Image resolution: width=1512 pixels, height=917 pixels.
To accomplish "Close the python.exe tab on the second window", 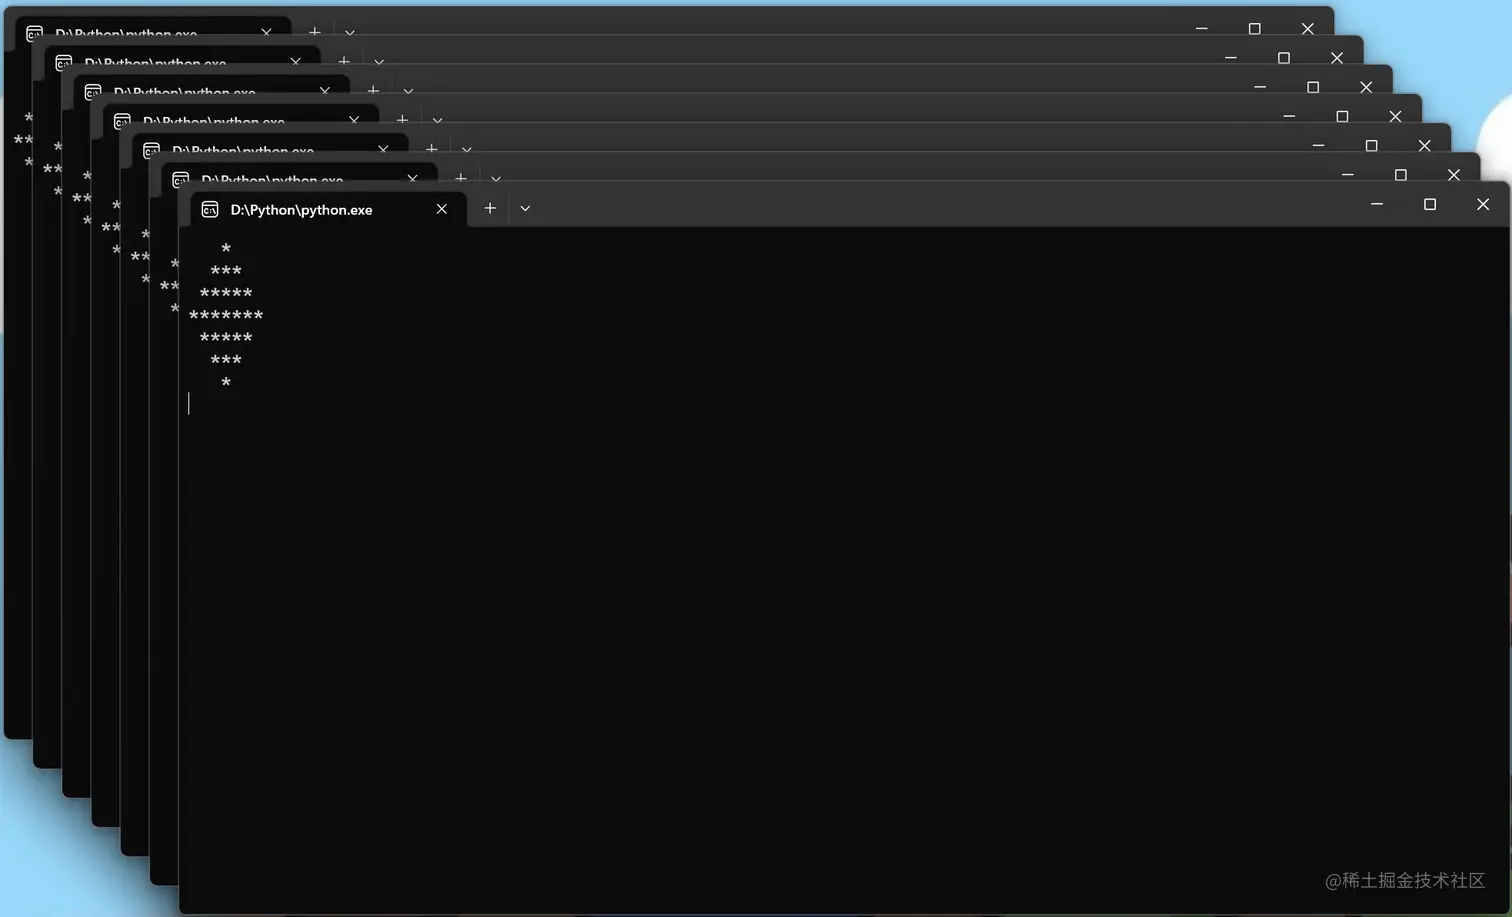I will tap(412, 179).
